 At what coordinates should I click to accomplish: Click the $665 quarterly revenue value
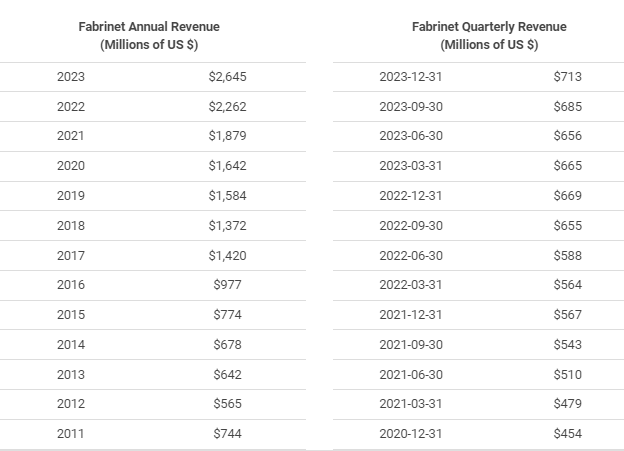click(568, 166)
